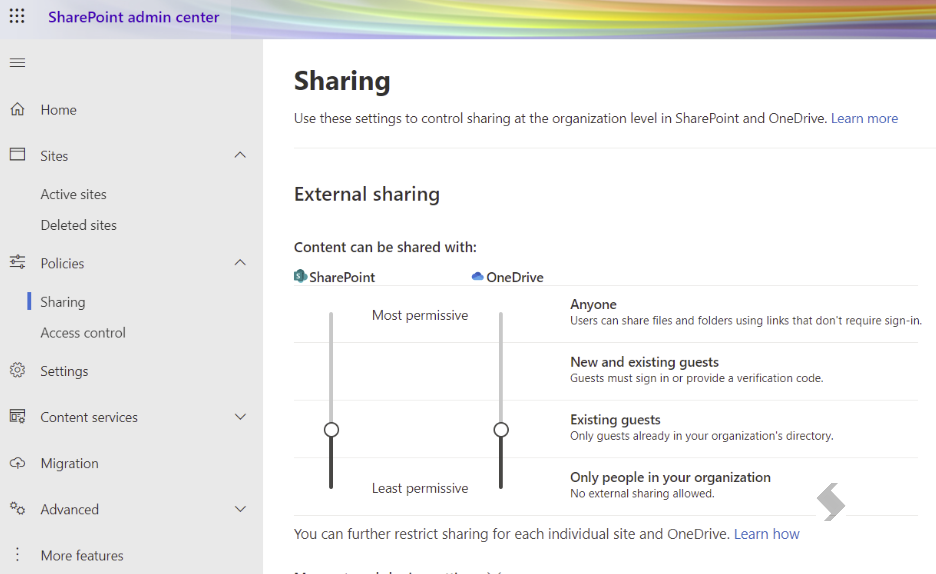Open More features navigation item
This screenshot has width=936, height=574.
(x=82, y=556)
